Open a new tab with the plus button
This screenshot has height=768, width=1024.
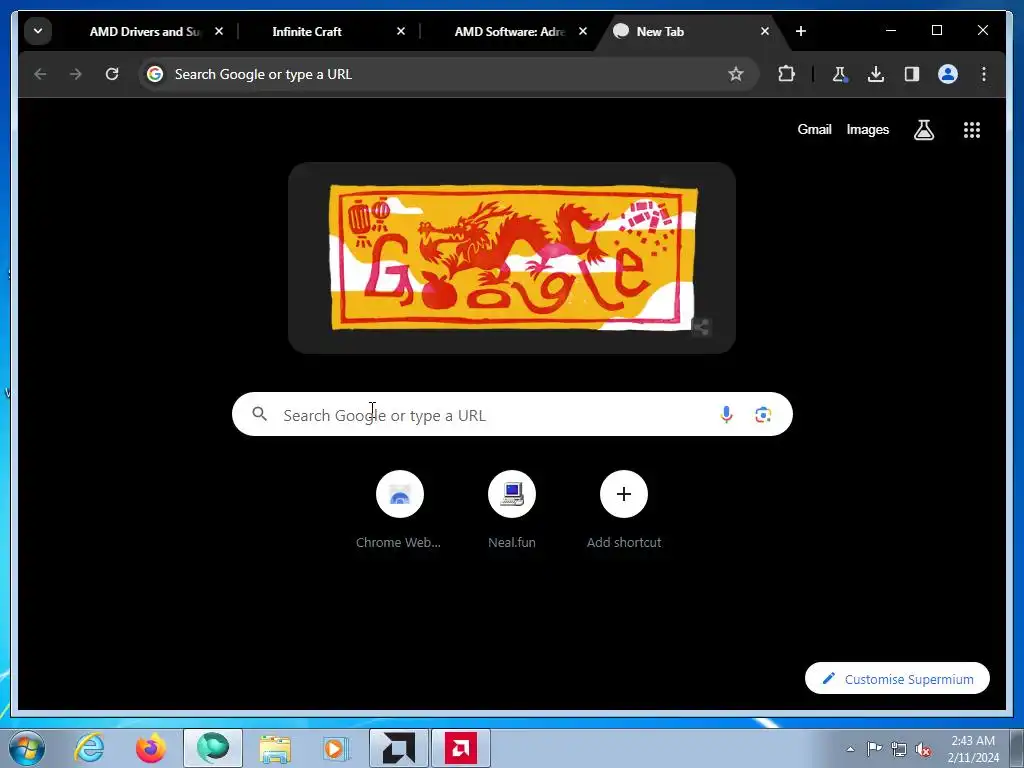coord(801,31)
